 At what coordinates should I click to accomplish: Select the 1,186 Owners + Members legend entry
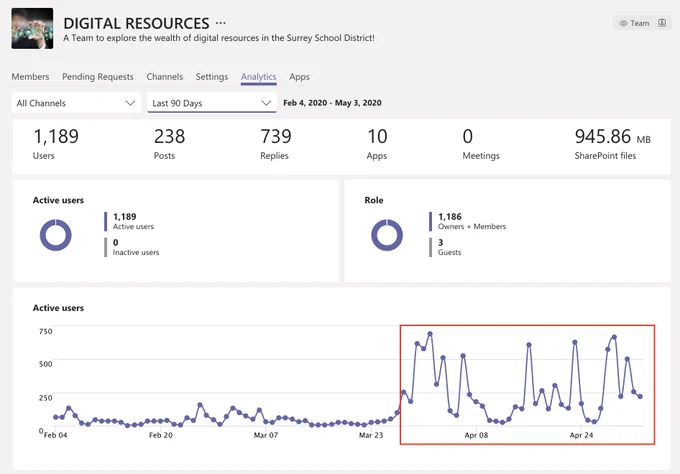pyautogui.click(x=468, y=221)
